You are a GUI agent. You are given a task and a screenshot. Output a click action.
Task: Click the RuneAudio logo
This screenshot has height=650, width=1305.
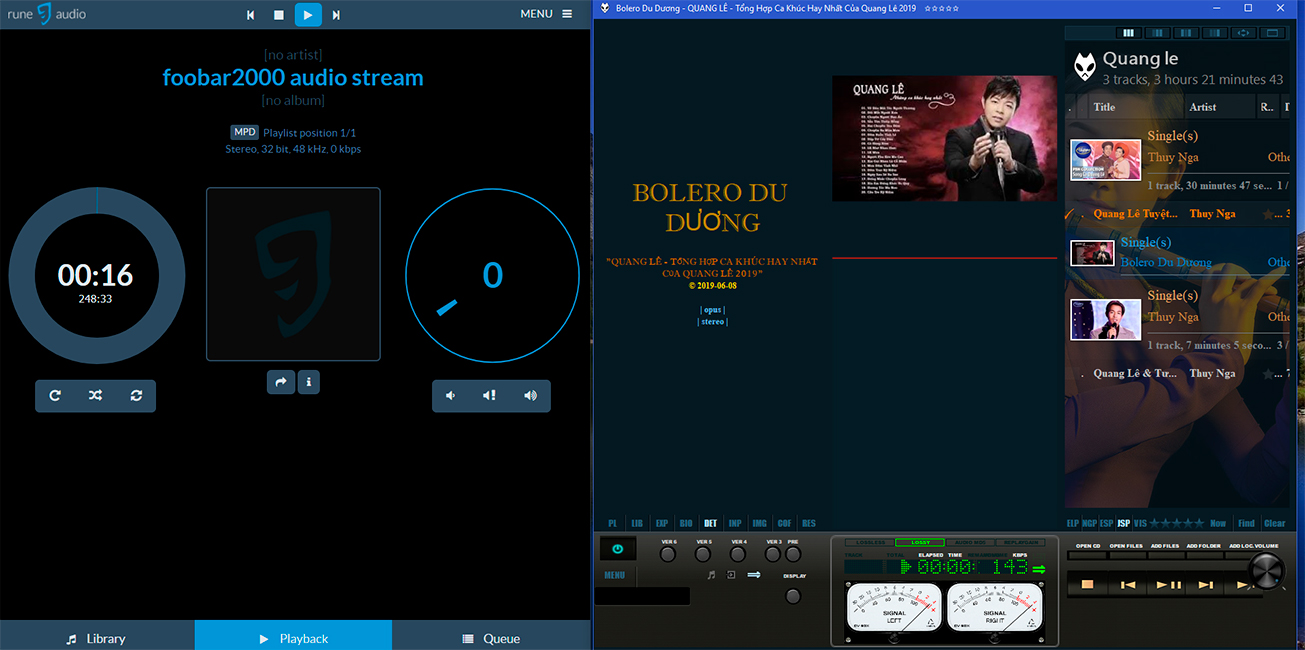click(x=47, y=15)
